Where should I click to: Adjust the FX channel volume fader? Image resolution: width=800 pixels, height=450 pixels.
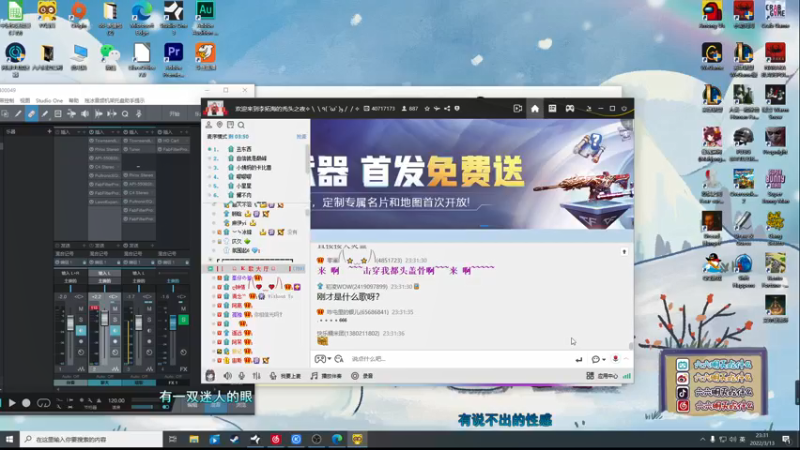click(173, 322)
